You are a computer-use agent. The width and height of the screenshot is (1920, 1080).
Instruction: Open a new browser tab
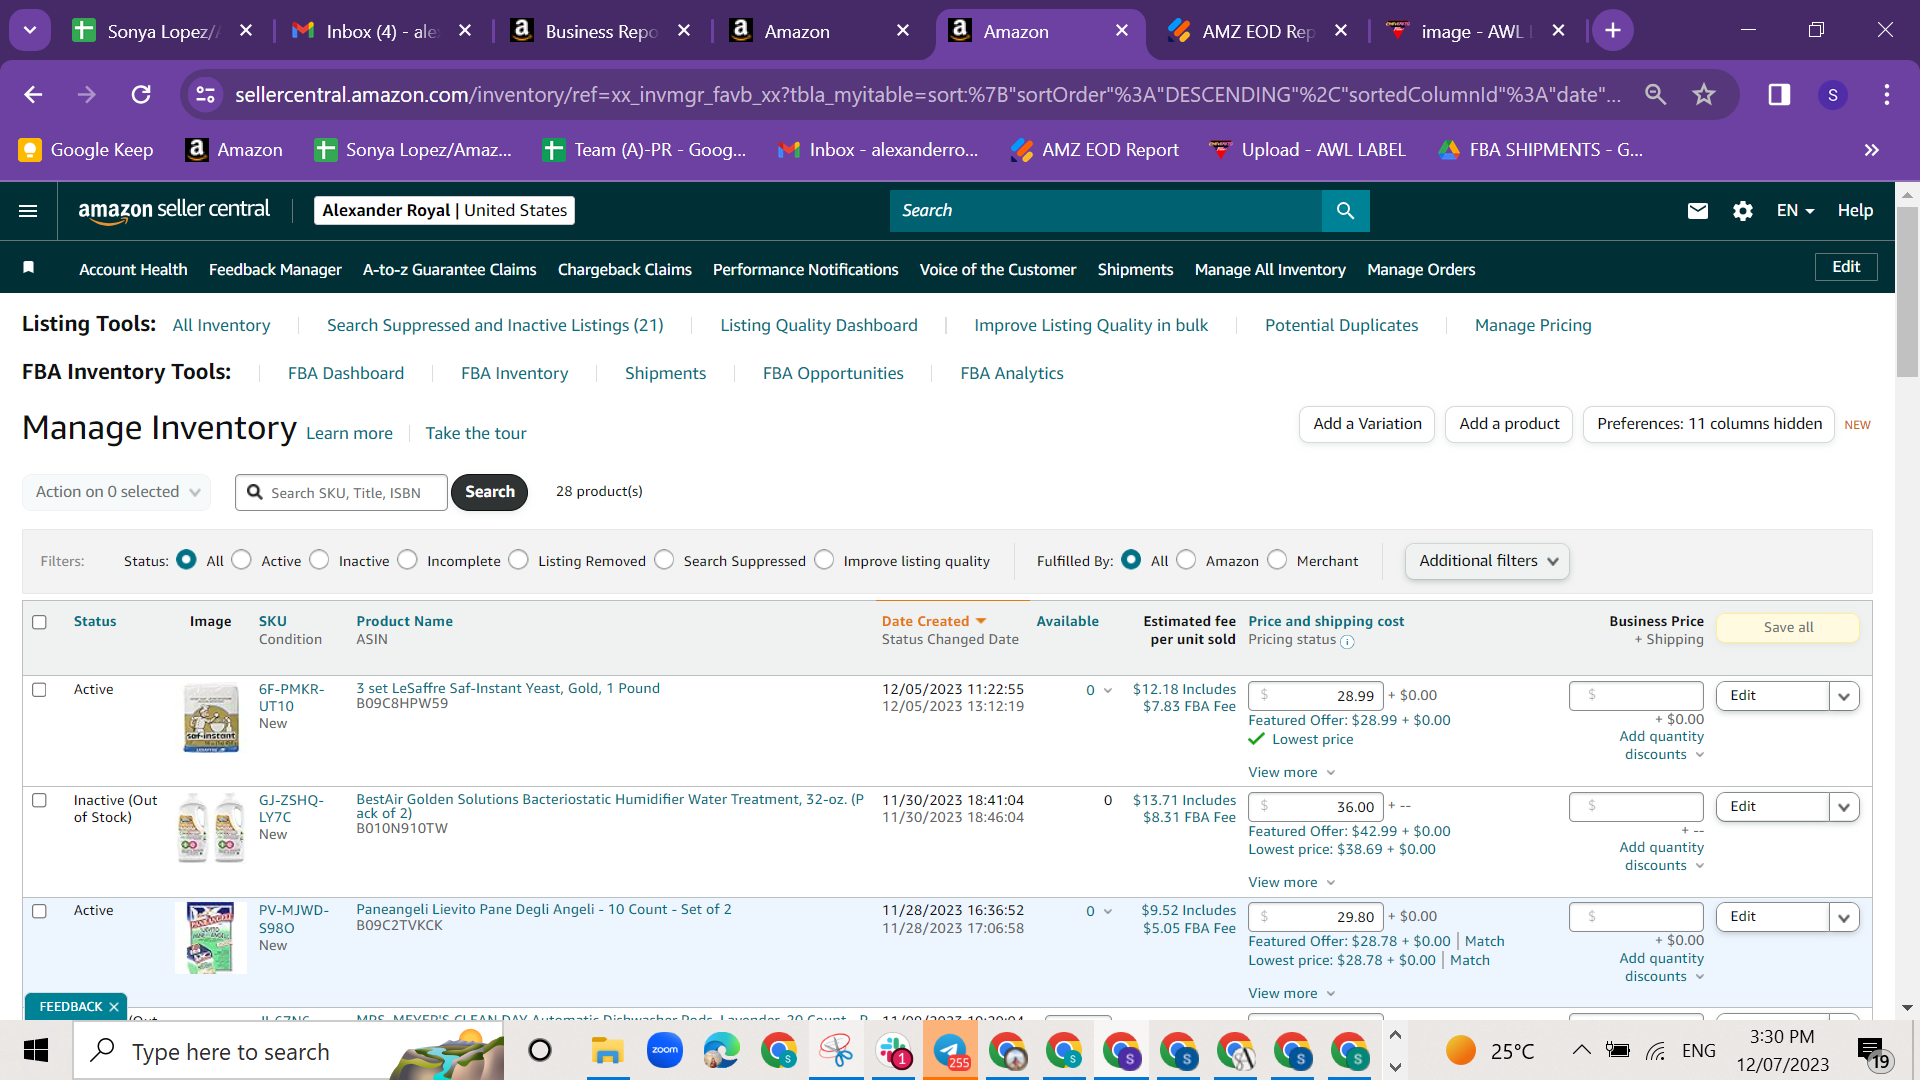pyautogui.click(x=1613, y=31)
